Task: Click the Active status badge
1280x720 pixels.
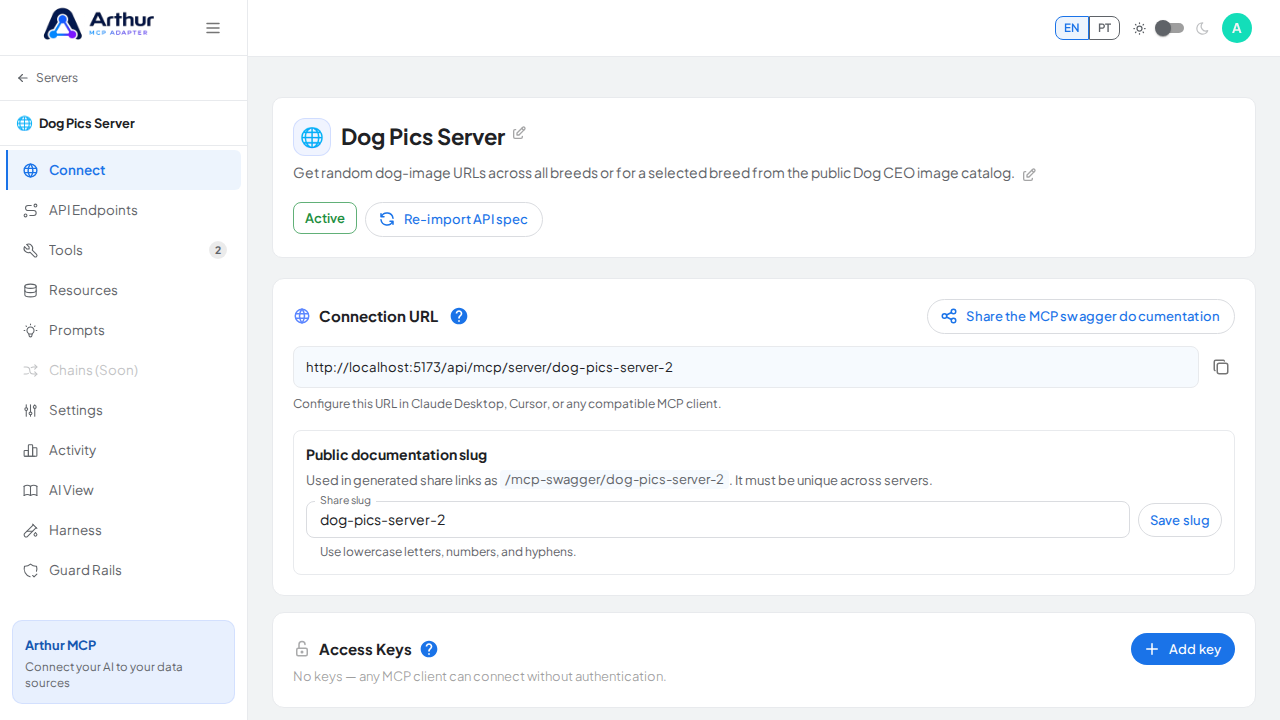Action: [x=325, y=218]
